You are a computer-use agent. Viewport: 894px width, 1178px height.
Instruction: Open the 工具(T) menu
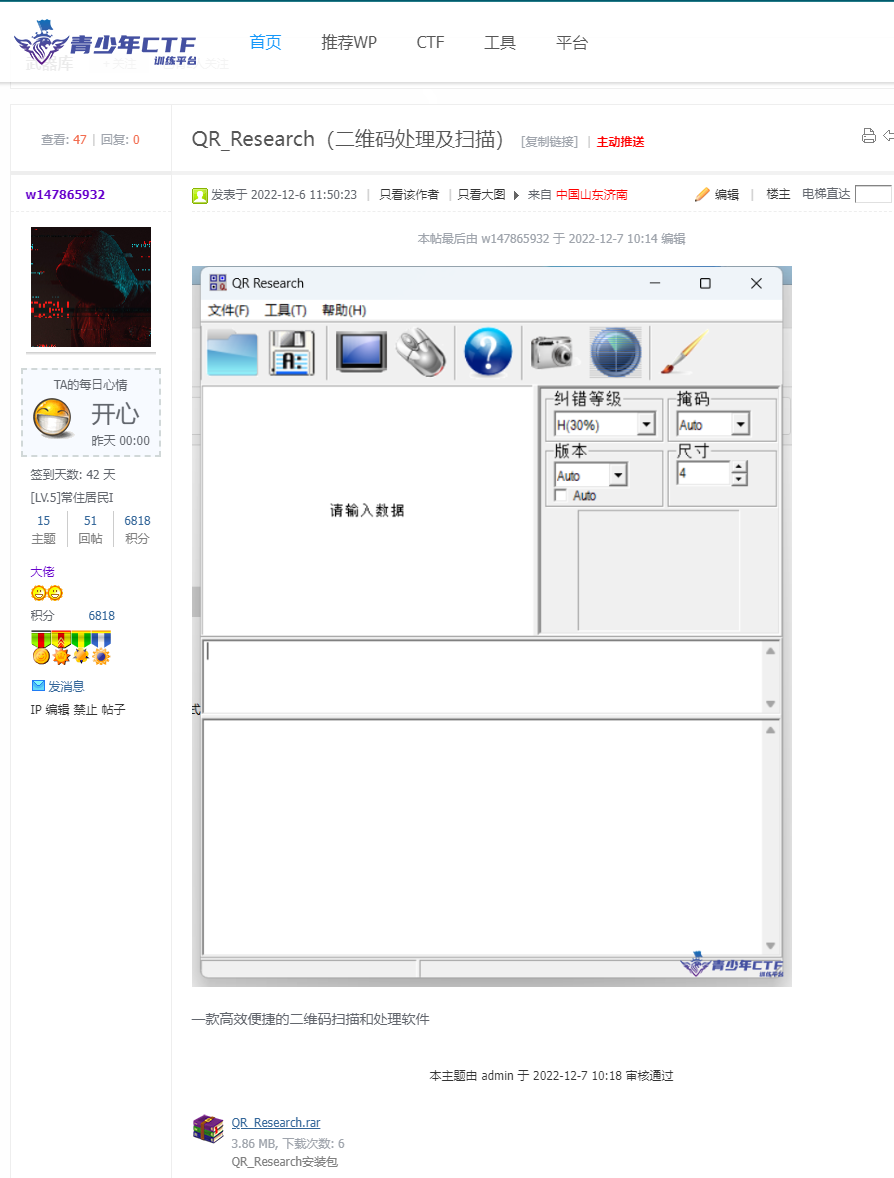(x=285, y=310)
